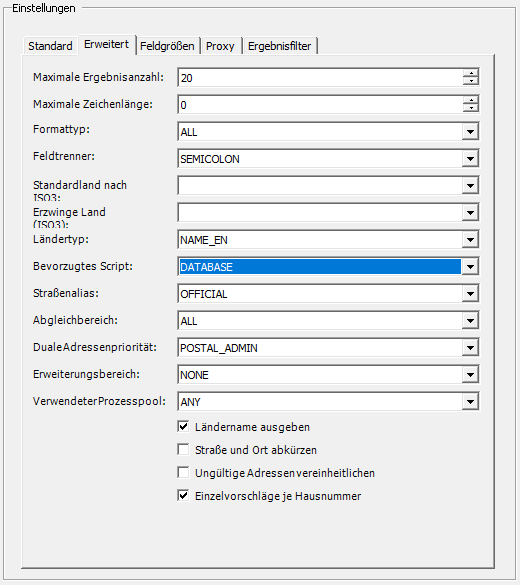Disable Einzelvorschläge je Hausnummer checkbox
Viewport: 520px width, 585px height.
coord(183,496)
